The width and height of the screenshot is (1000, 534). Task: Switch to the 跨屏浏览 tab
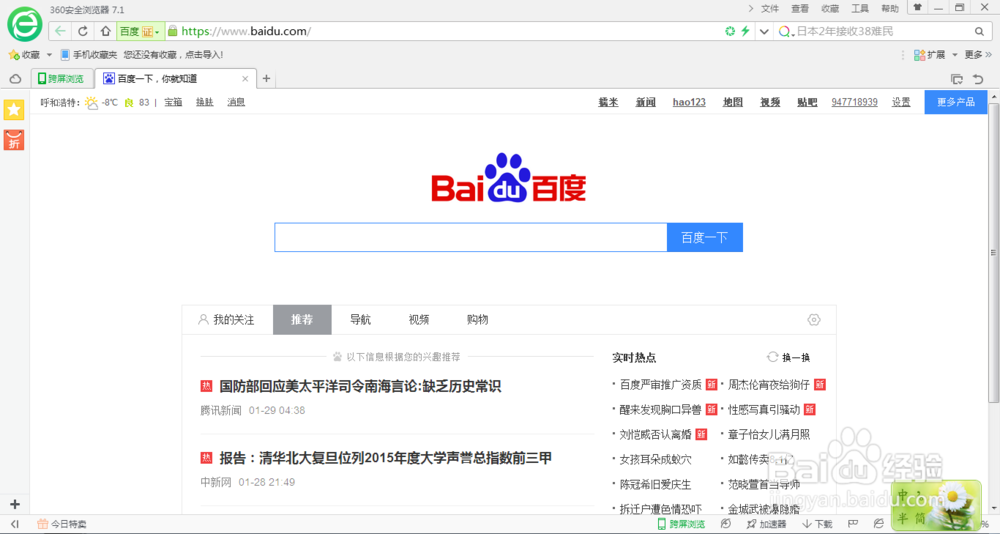63,78
